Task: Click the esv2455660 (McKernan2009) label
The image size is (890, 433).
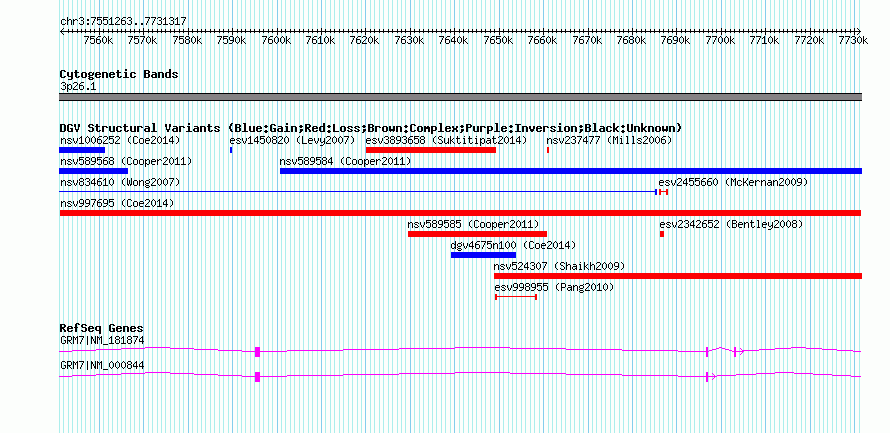Action: (733, 182)
